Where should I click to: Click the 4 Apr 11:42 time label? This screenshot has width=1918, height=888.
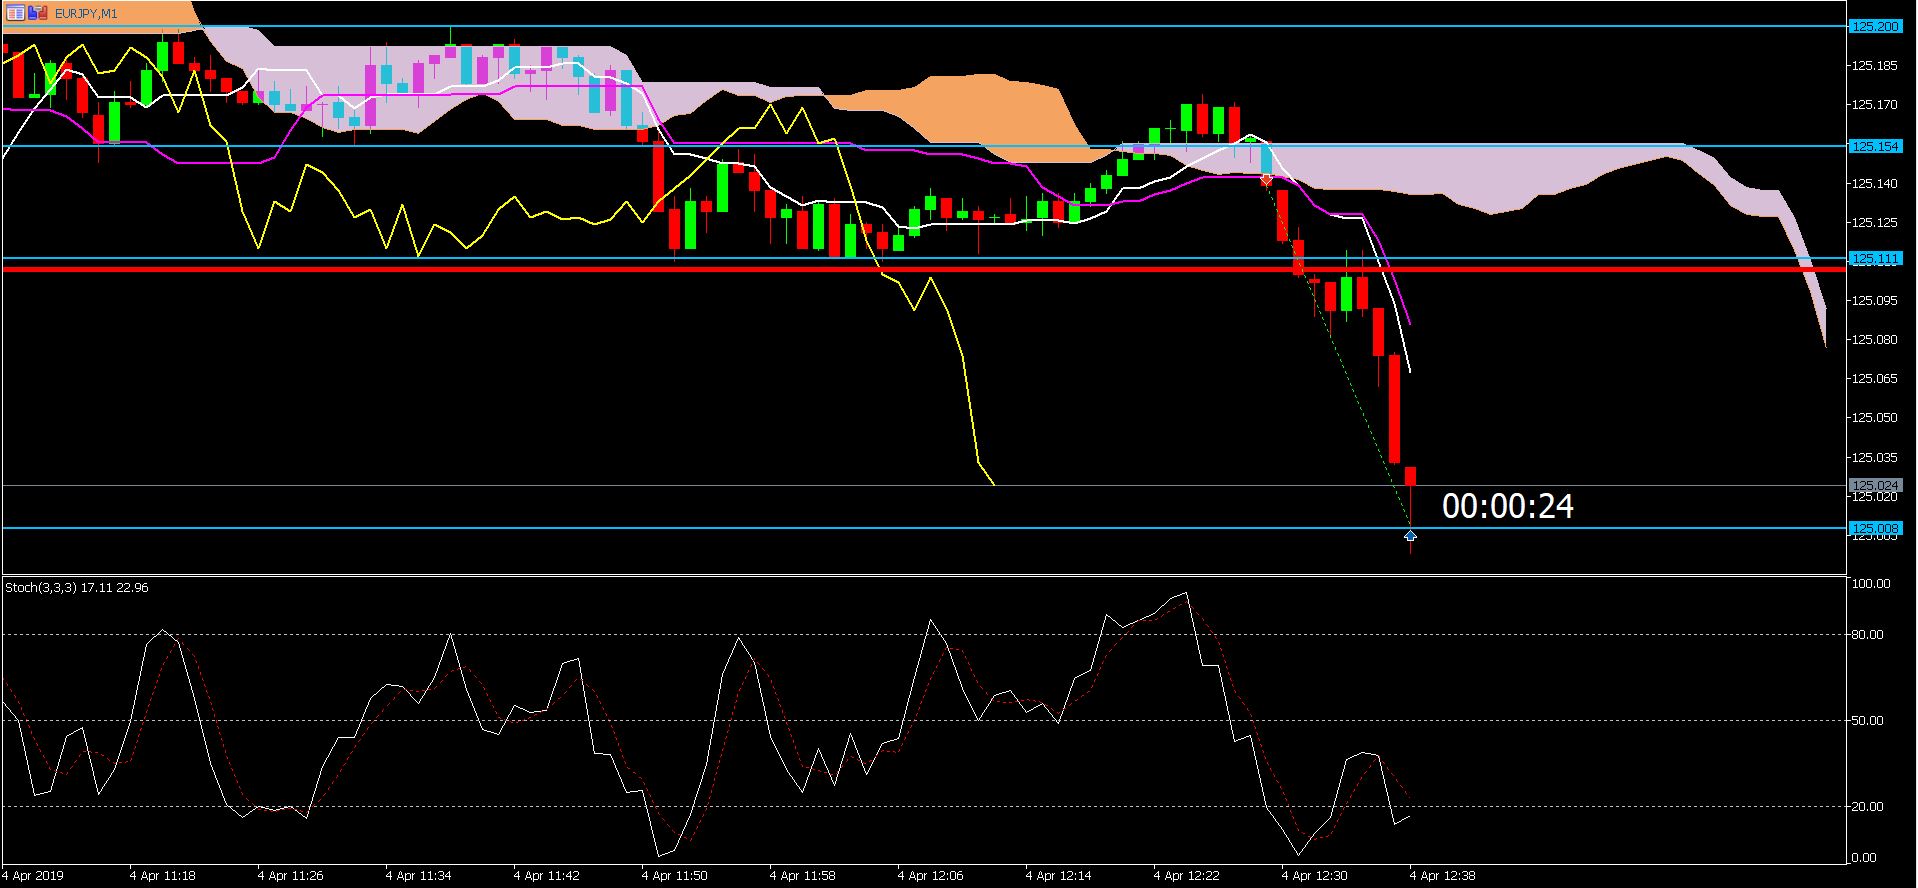pyautogui.click(x=547, y=875)
